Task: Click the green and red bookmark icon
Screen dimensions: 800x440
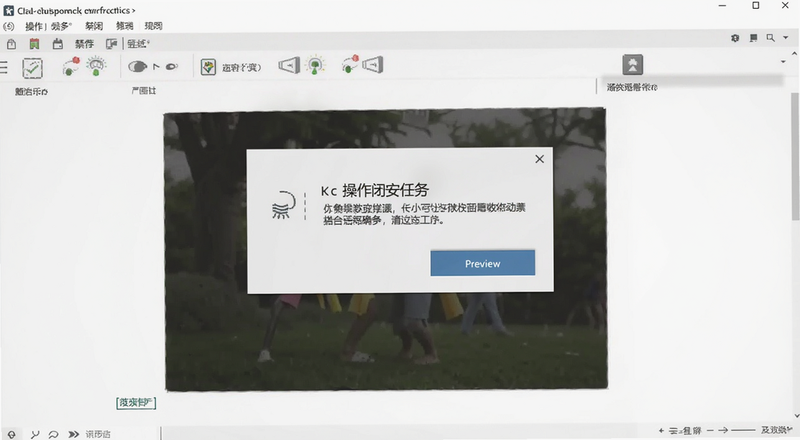Action: click(x=34, y=44)
